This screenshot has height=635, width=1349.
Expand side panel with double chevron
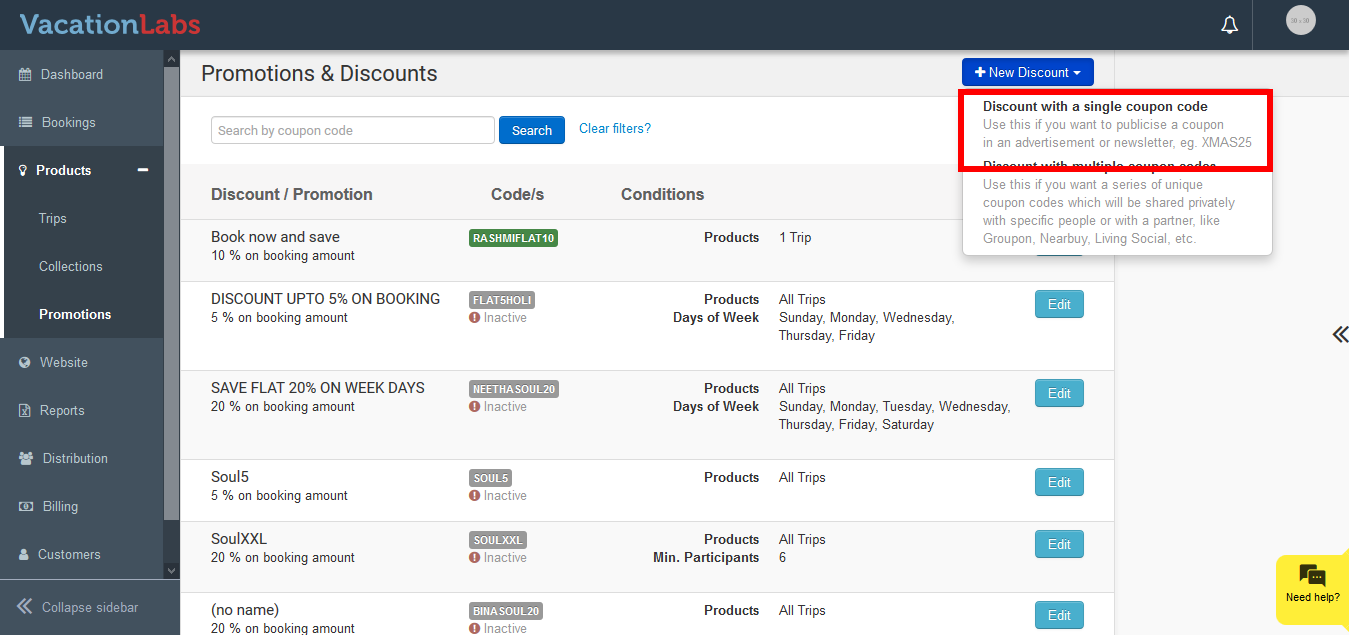point(1339,335)
